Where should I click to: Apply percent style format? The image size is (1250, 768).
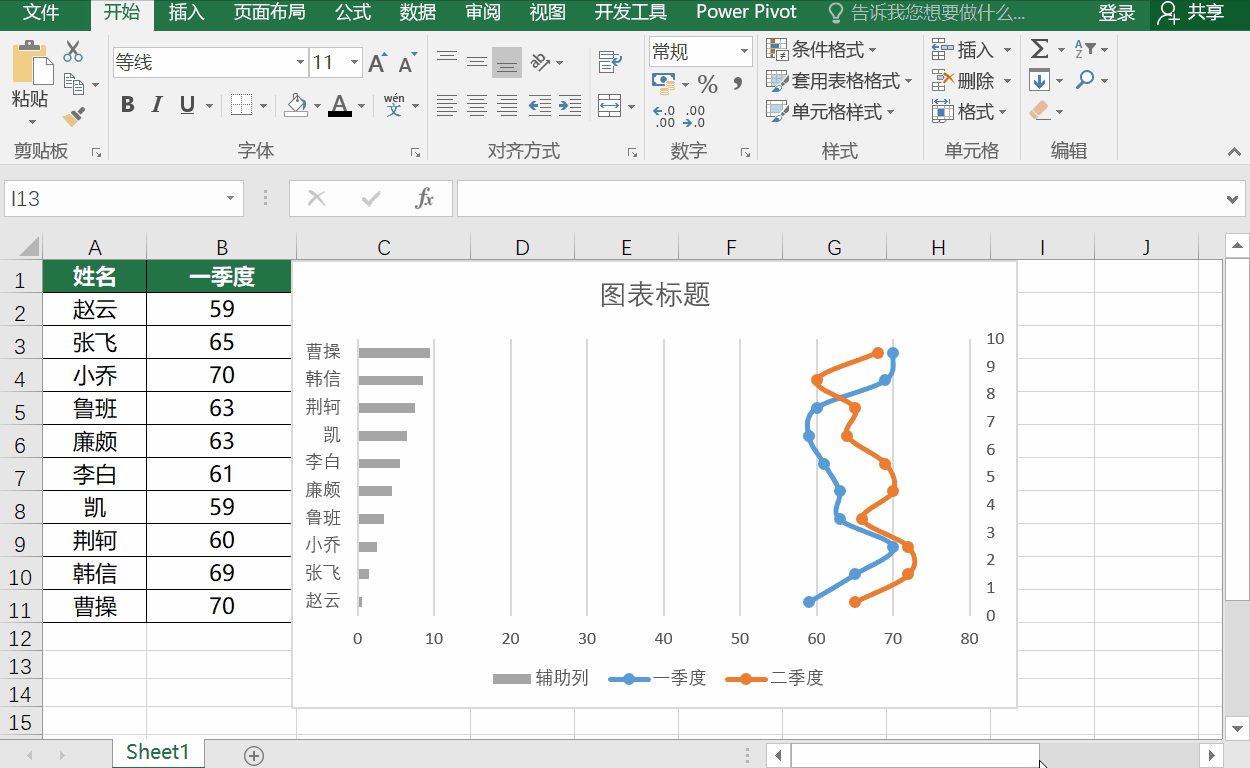tap(707, 84)
